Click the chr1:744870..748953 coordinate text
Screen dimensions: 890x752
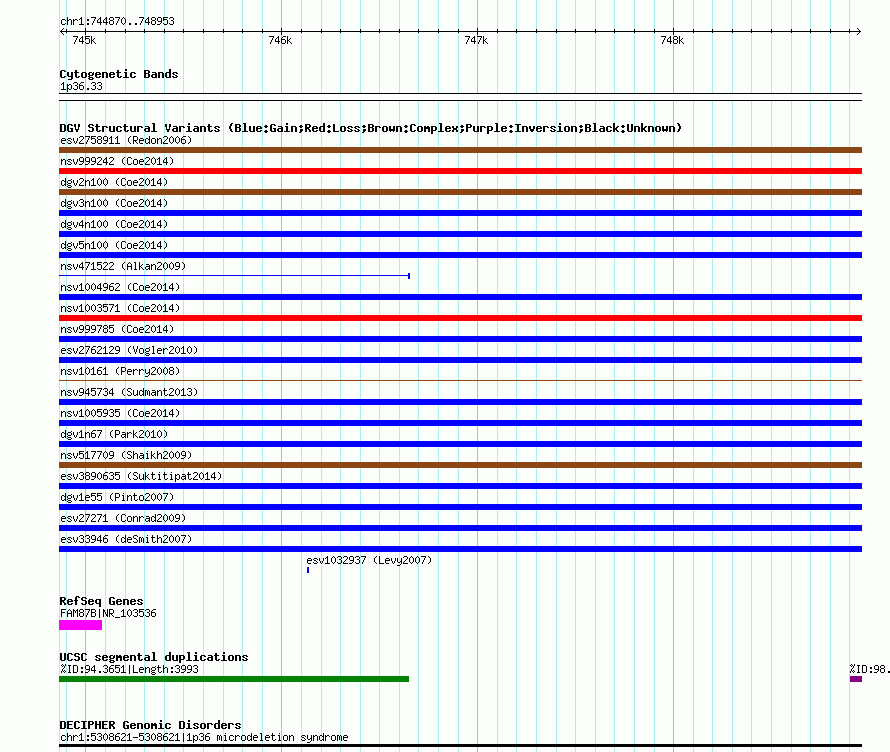click(117, 21)
